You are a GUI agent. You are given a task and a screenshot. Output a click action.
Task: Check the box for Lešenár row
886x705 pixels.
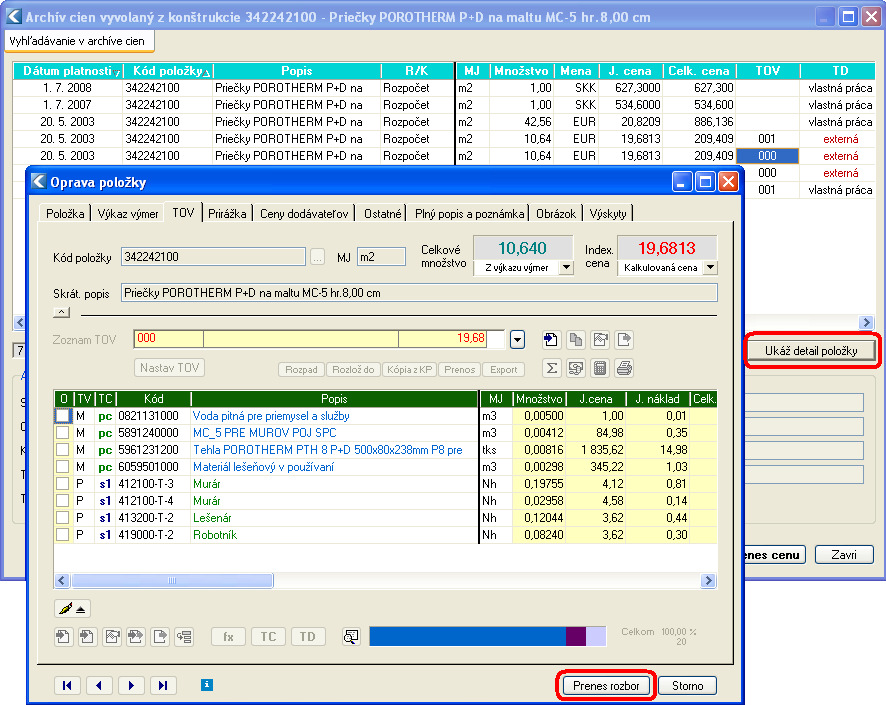[63, 517]
